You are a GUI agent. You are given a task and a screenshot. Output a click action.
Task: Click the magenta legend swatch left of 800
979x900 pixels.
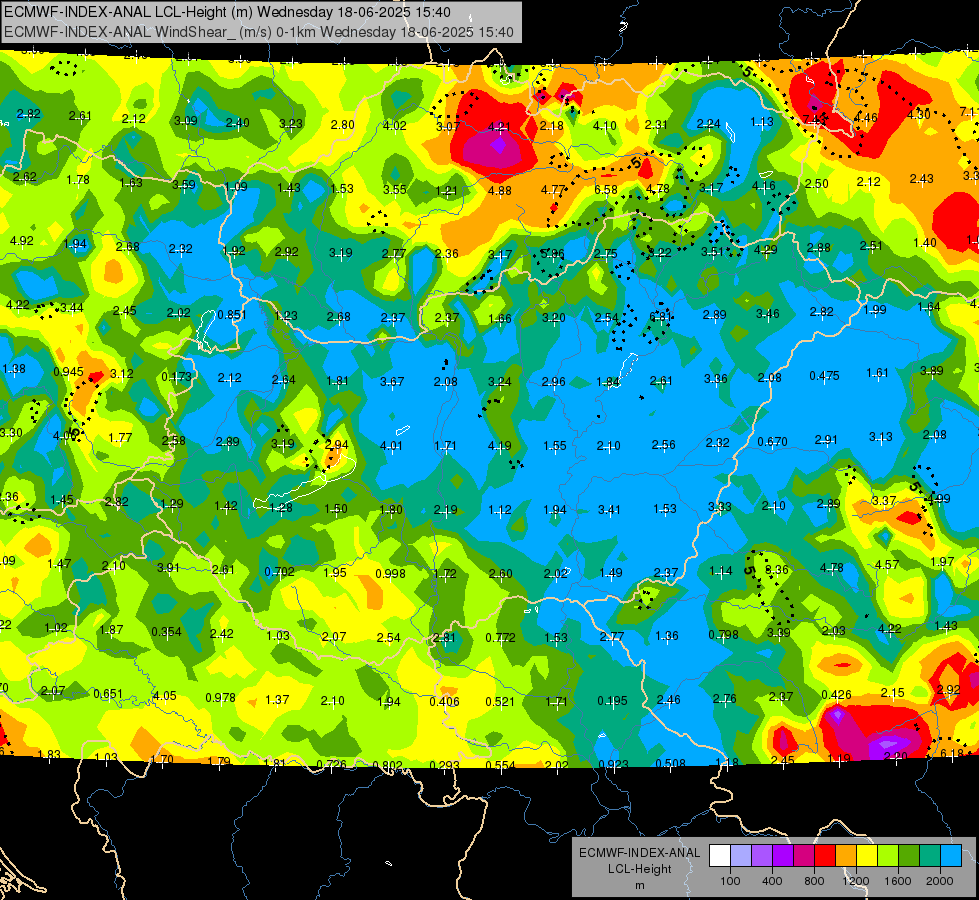pyautogui.click(x=804, y=855)
